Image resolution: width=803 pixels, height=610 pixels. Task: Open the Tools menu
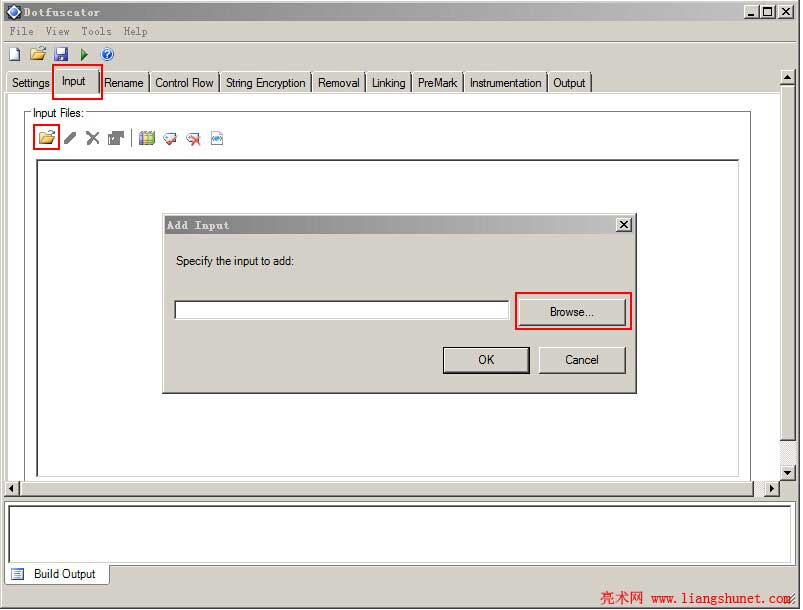(96, 32)
